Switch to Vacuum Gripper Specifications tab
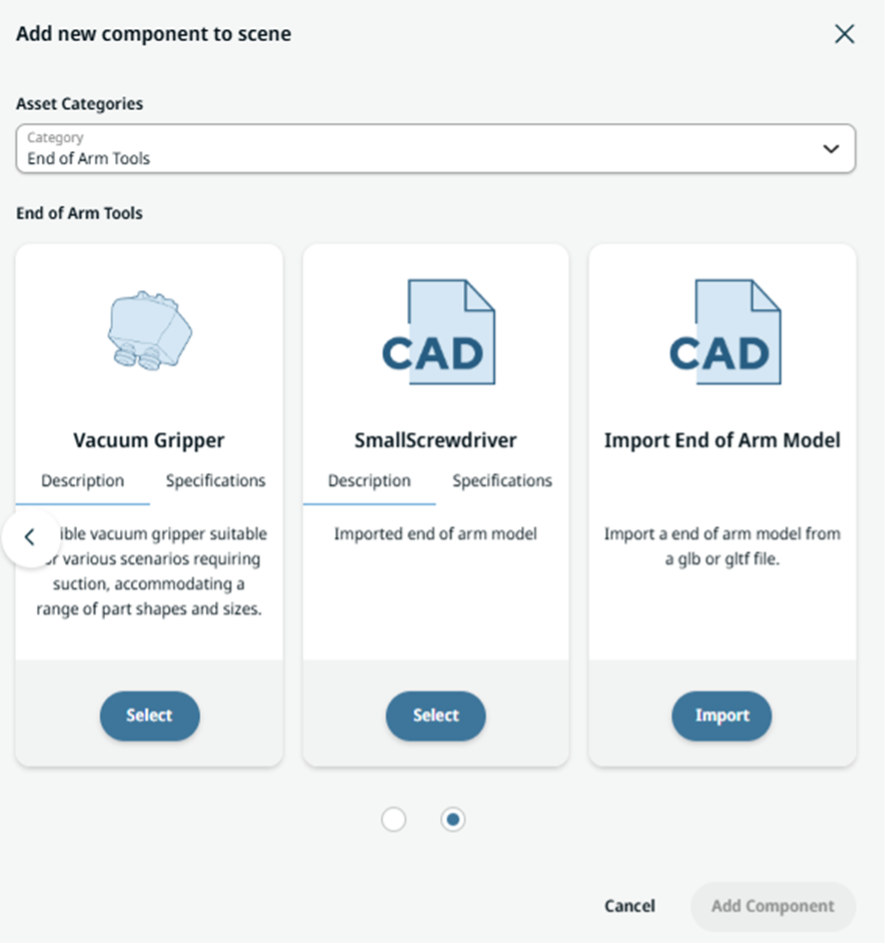This screenshot has width=887, height=945. tap(215, 481)
